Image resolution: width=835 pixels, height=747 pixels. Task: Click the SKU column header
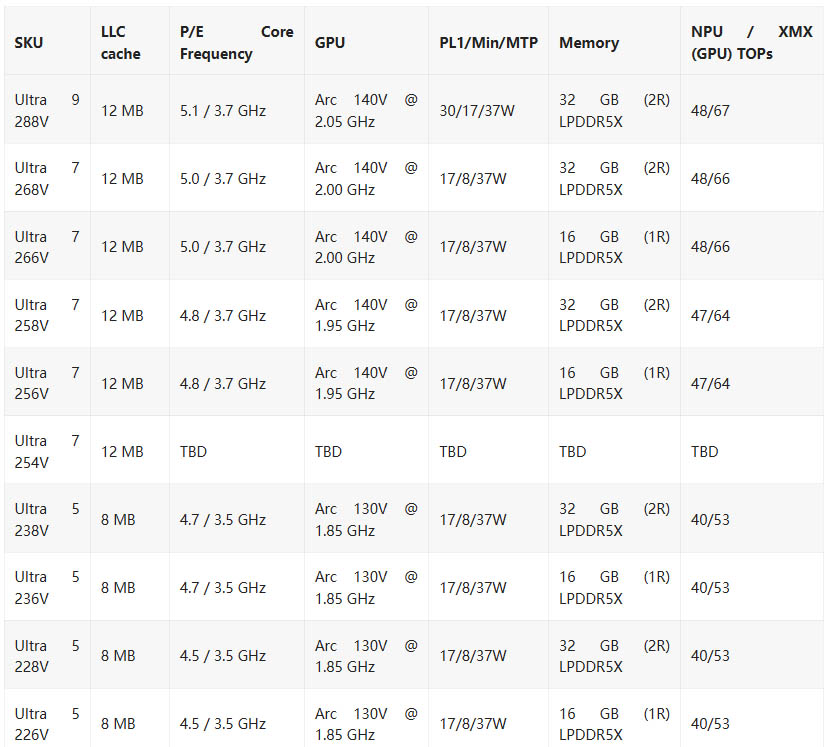(x=30, y=43)
